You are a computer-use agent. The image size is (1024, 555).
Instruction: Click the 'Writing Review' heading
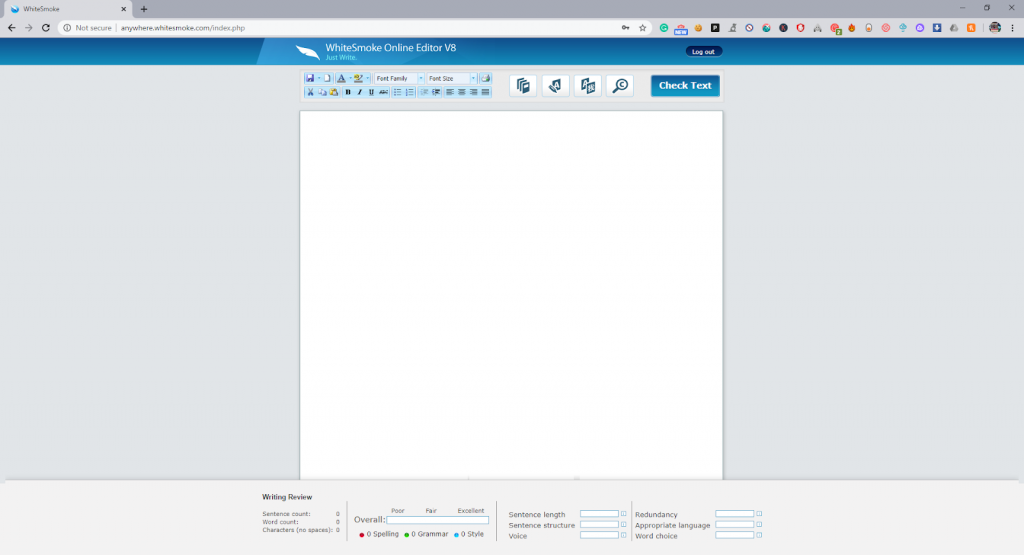(287, 497)
